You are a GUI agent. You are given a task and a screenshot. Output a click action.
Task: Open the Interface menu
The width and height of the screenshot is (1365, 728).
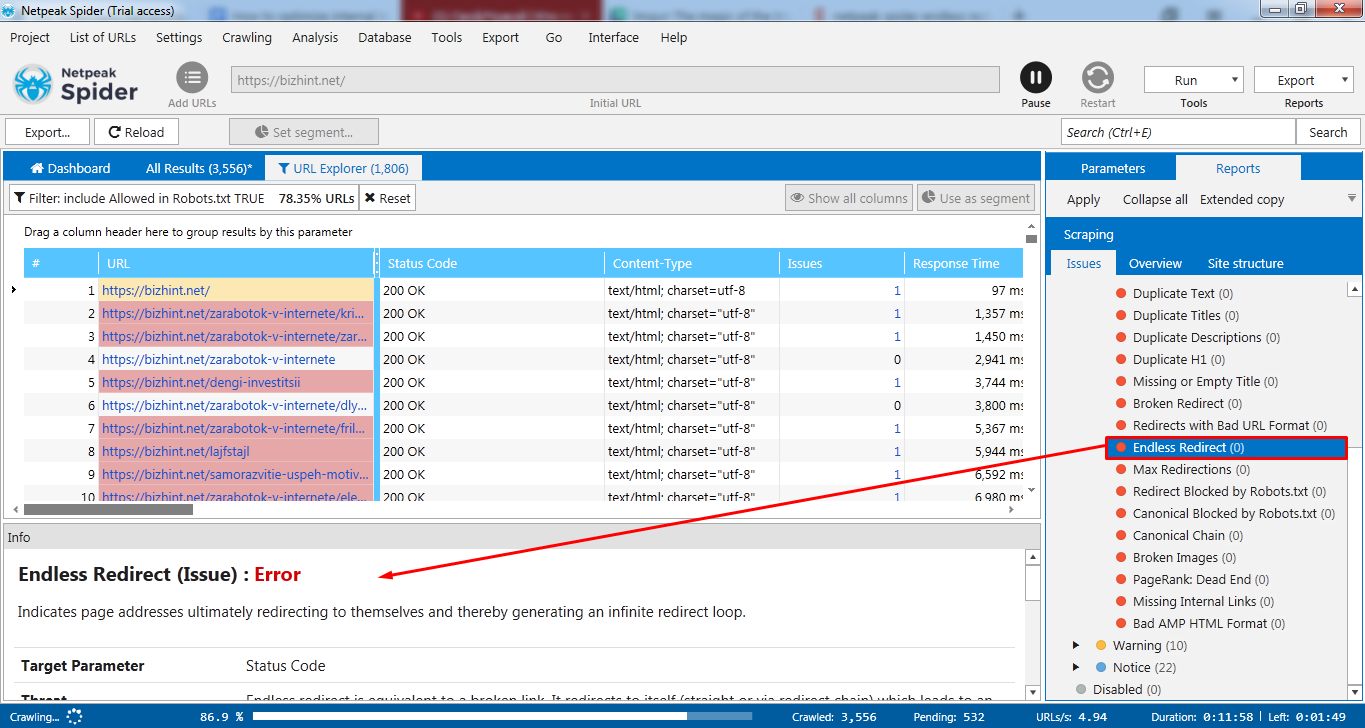613,37
